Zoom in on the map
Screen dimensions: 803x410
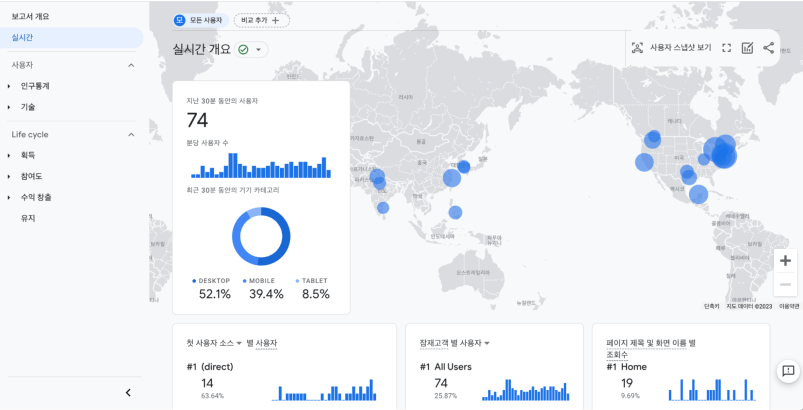(x=785, y=261)
